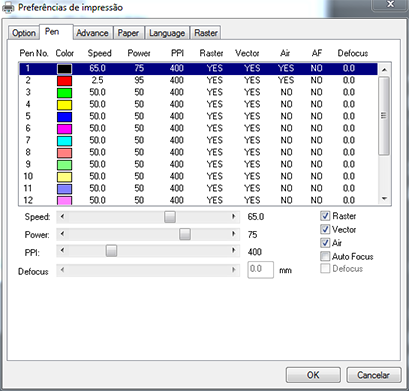This screenshot has height=391, width=409.
Task: Click the yellow color swatch of pen 4
Action: pyautogui.click(x=64, y=105)
